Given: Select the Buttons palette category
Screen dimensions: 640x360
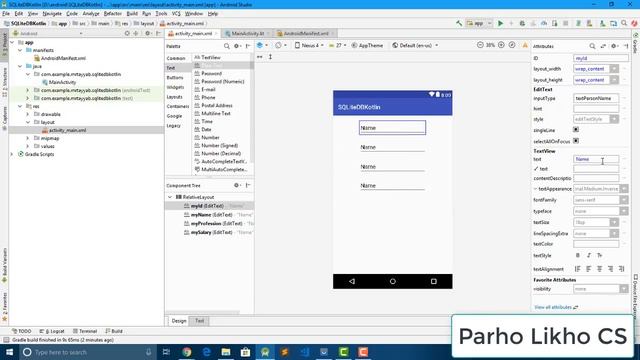Looking at the screenshot, I should click(x=175, y=78).
